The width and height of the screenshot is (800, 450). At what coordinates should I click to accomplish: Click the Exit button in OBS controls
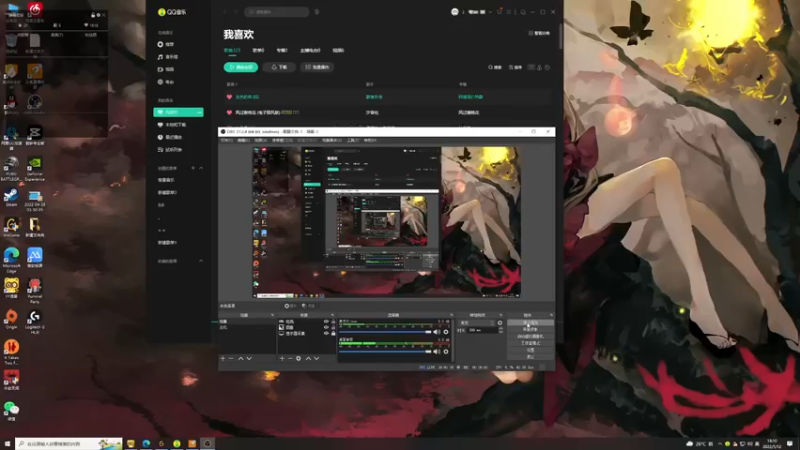click(530, 357)
